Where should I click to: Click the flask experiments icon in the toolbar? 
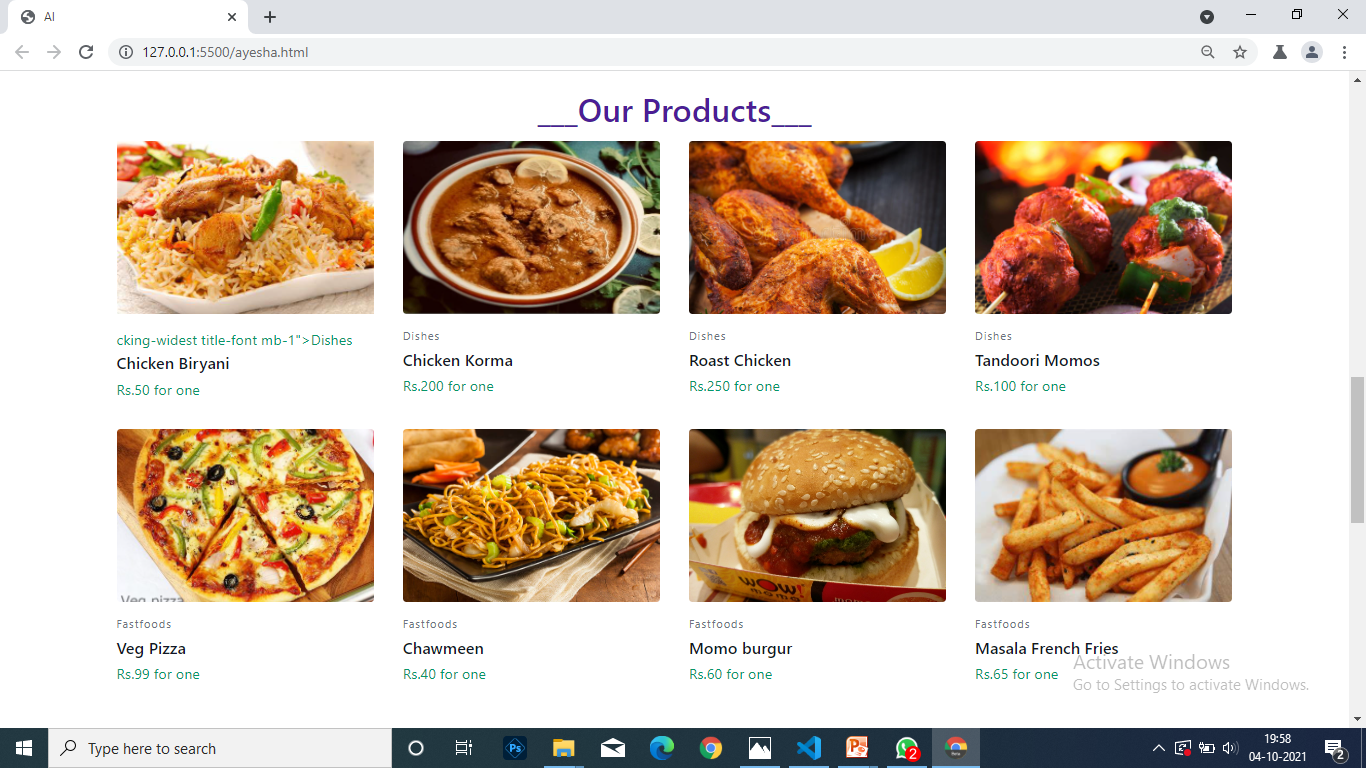coord(1279,51)
